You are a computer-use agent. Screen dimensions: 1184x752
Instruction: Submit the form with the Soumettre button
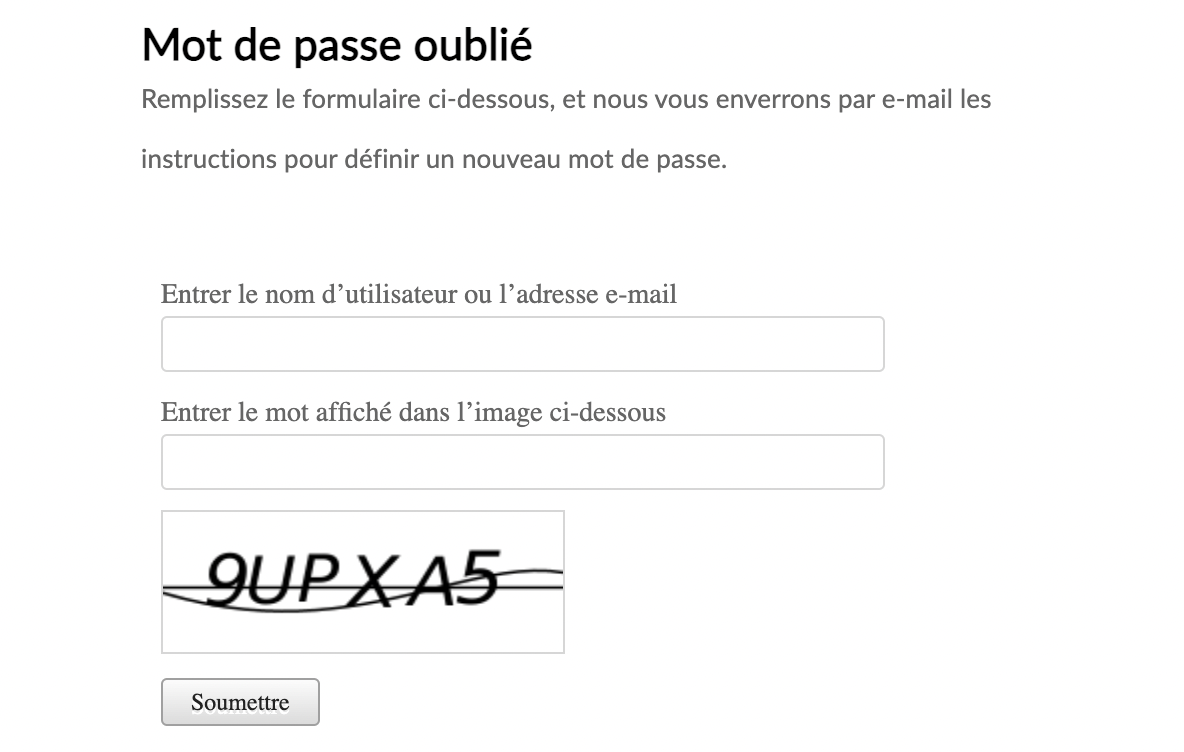click(x=240, y=702)
